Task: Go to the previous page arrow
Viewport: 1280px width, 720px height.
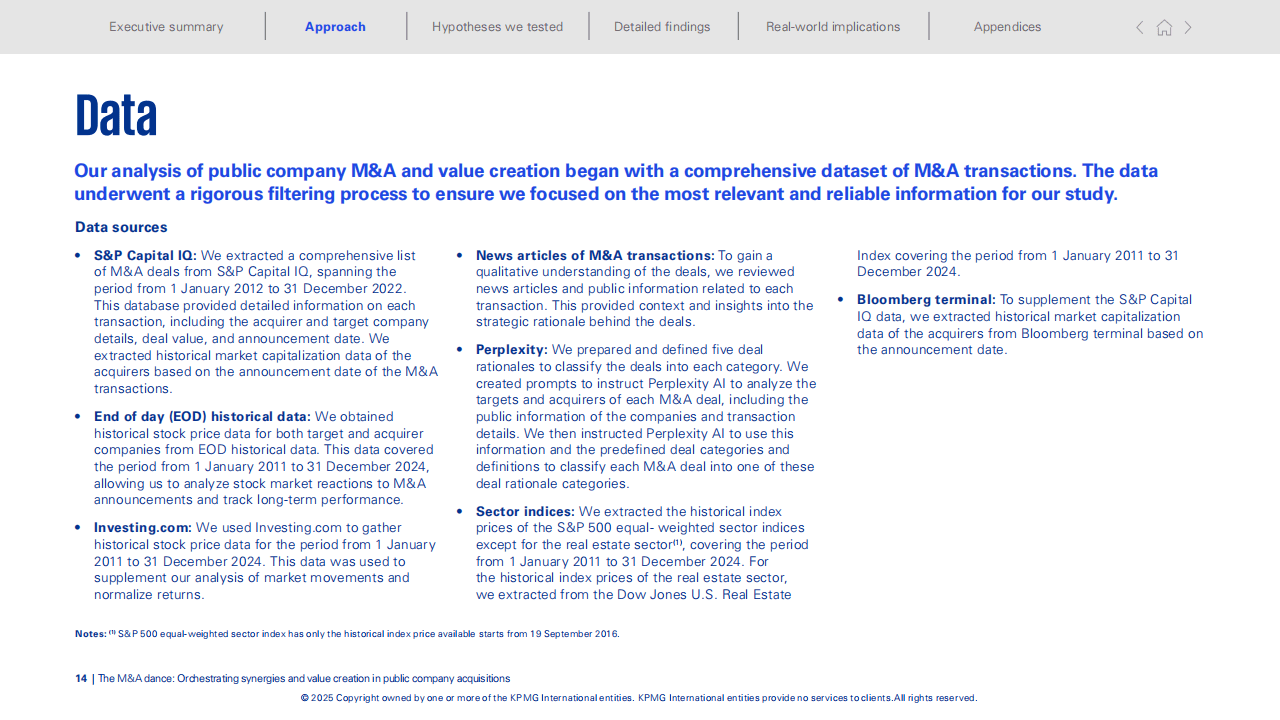Action: click(x=1139, y=28)
